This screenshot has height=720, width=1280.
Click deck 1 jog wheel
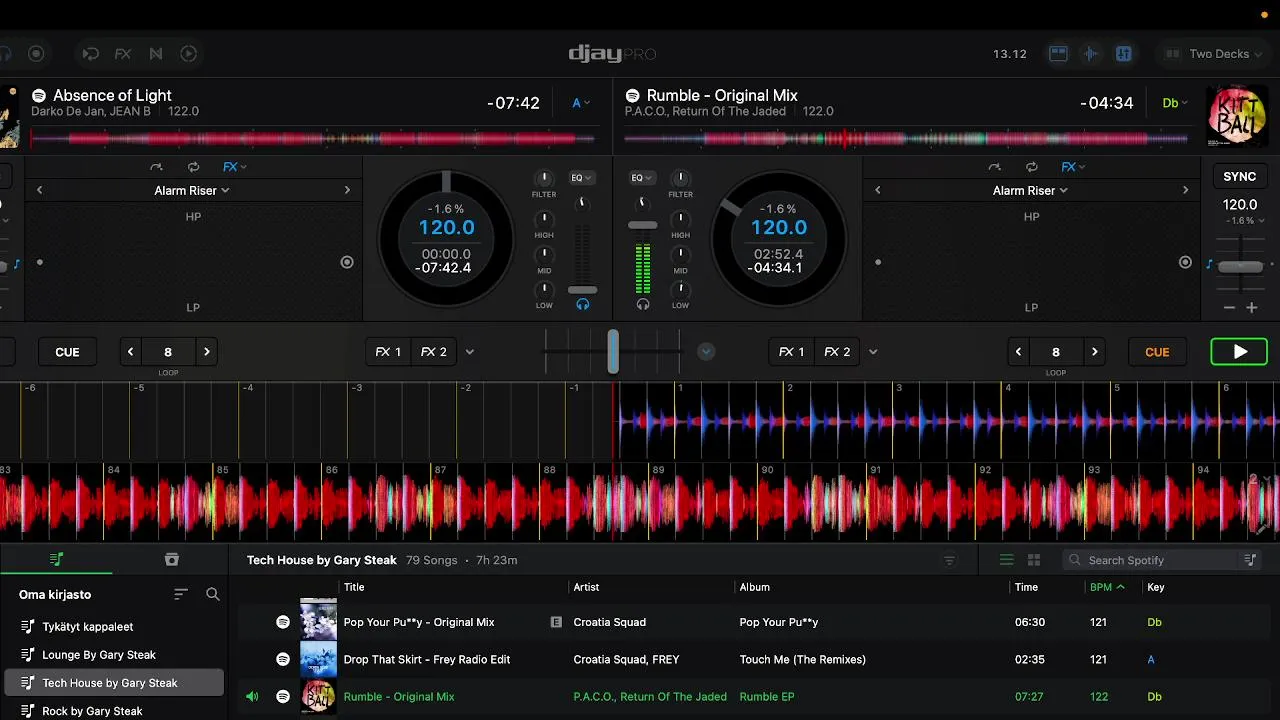pyautogui.click(x=446, y=239)
